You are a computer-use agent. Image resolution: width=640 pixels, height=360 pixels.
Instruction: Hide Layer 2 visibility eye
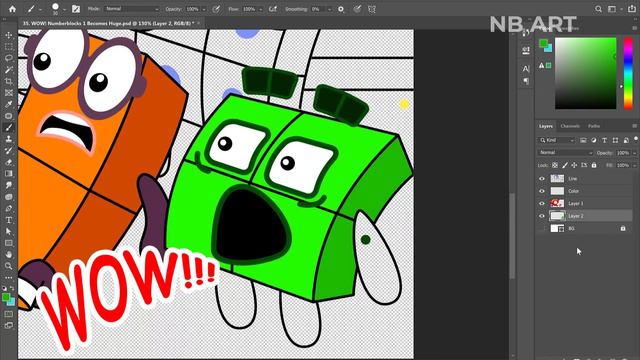pos(542,216)
